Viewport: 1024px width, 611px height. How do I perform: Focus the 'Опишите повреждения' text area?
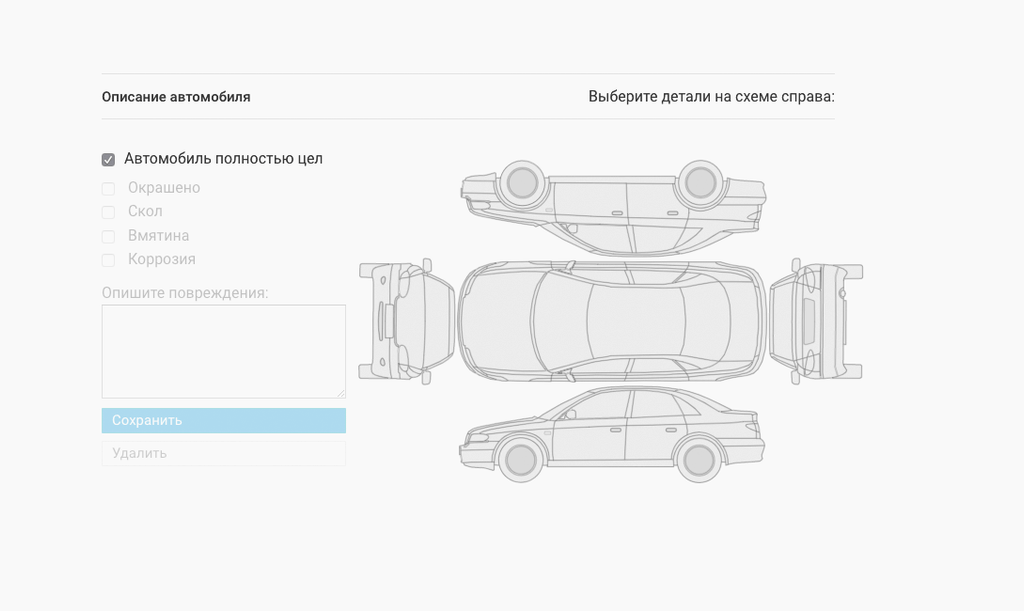(x=223, y=351)
